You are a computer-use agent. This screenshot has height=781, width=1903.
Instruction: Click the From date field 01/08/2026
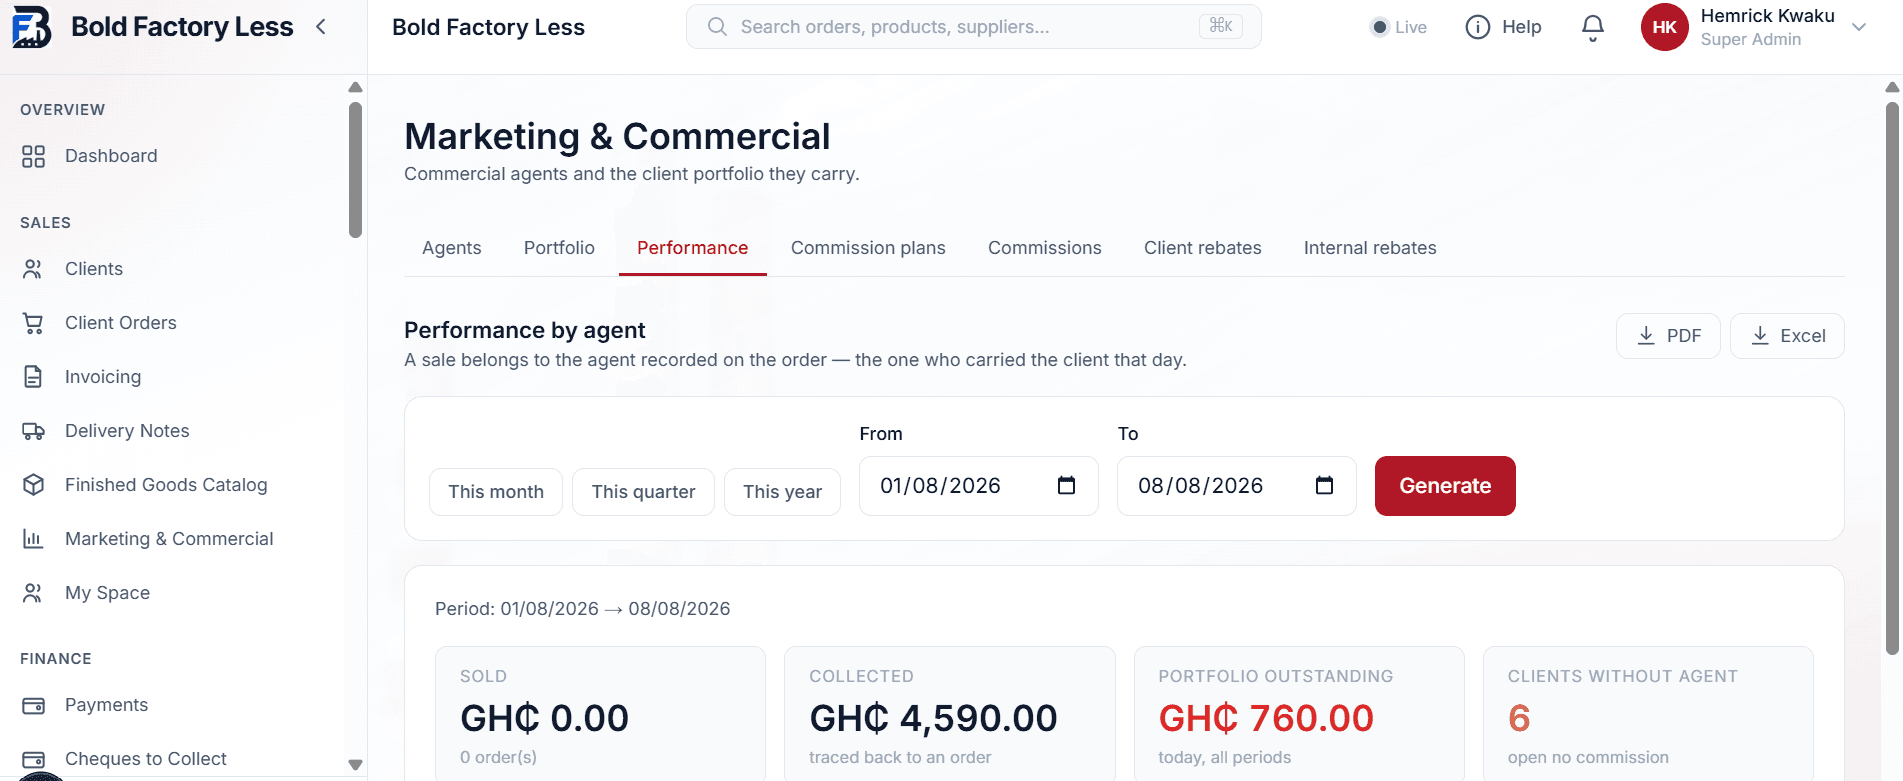[x=979, y=486]
